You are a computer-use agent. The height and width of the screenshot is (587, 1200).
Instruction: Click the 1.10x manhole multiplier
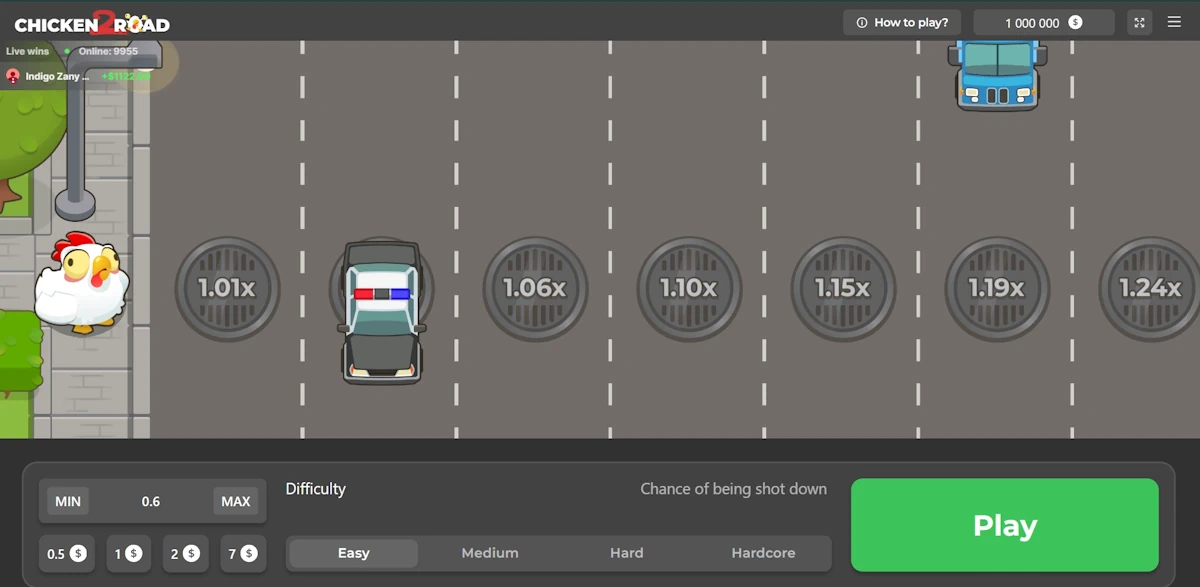pos(689,288)
